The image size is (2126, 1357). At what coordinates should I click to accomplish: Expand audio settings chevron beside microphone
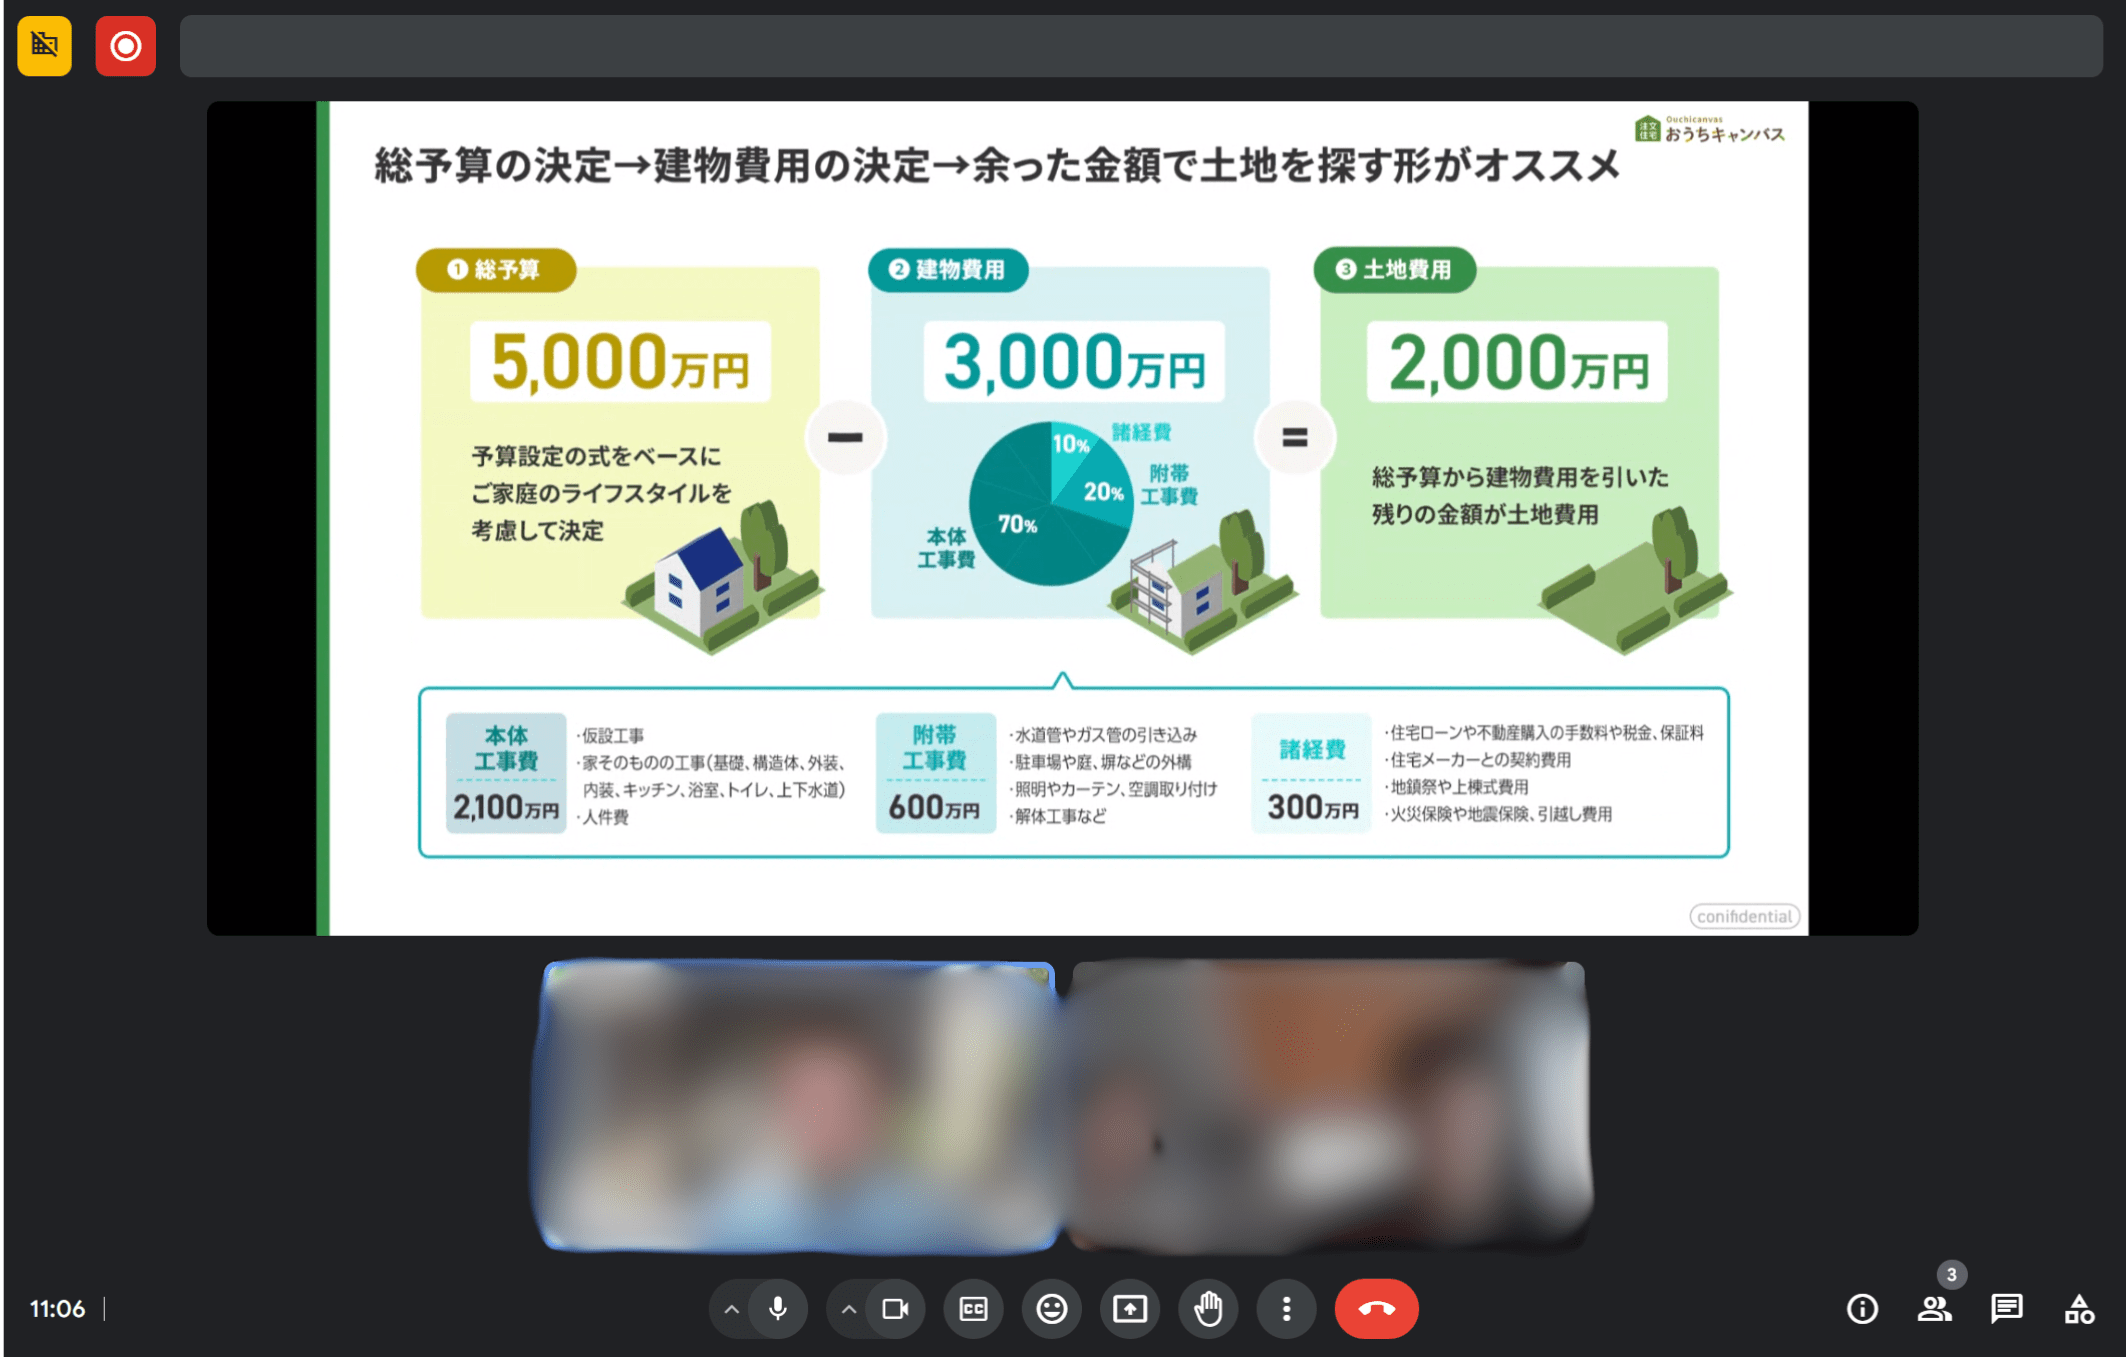[732, 1308]
